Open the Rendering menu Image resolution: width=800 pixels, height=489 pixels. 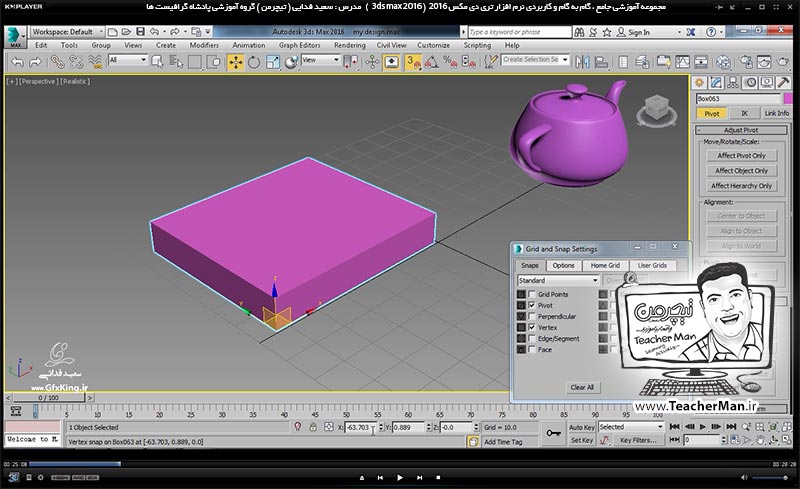pyautogui.click(x=349, y=45)
